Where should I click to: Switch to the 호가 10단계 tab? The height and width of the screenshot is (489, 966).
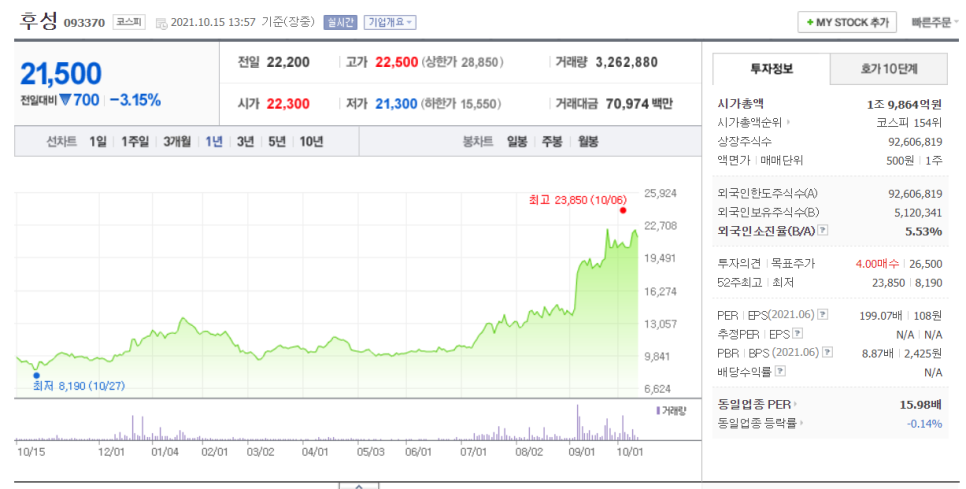(889, 69)
